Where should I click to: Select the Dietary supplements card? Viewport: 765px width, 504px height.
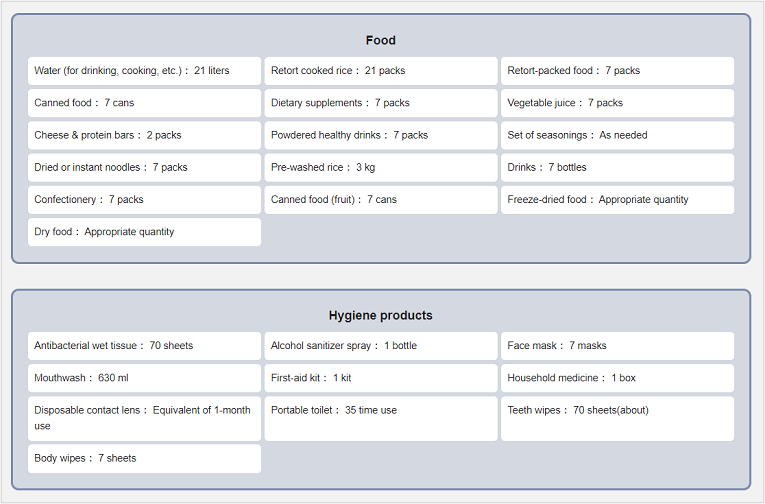point(381,103)
